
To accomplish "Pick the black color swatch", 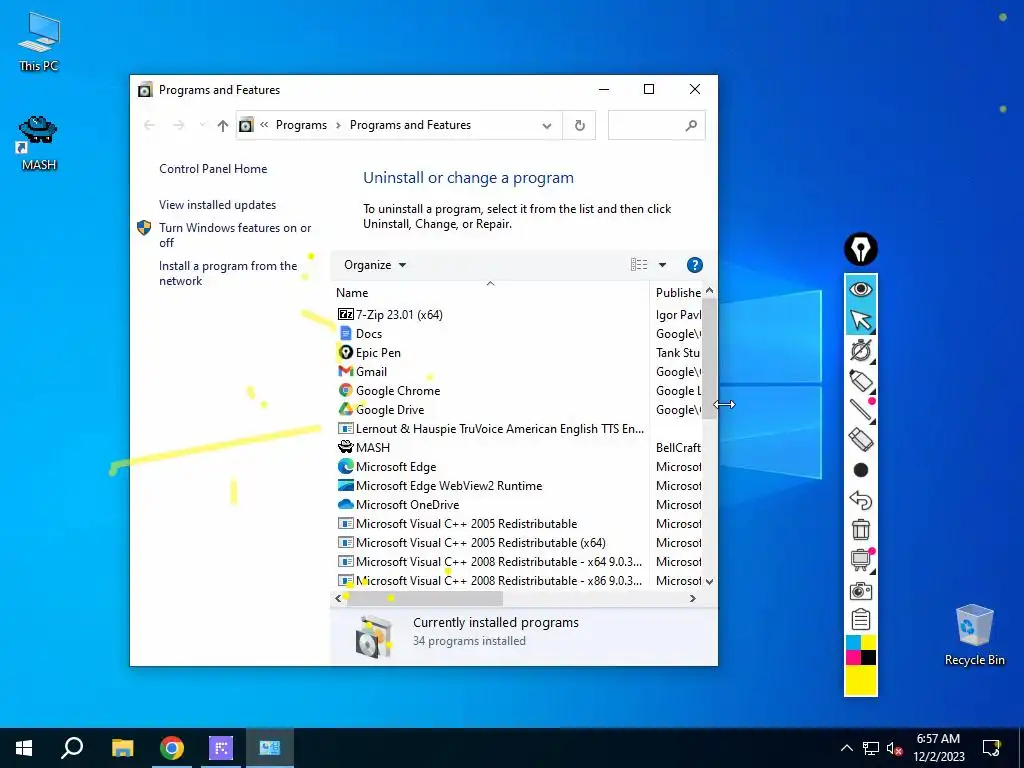I will tap(869, 658).
